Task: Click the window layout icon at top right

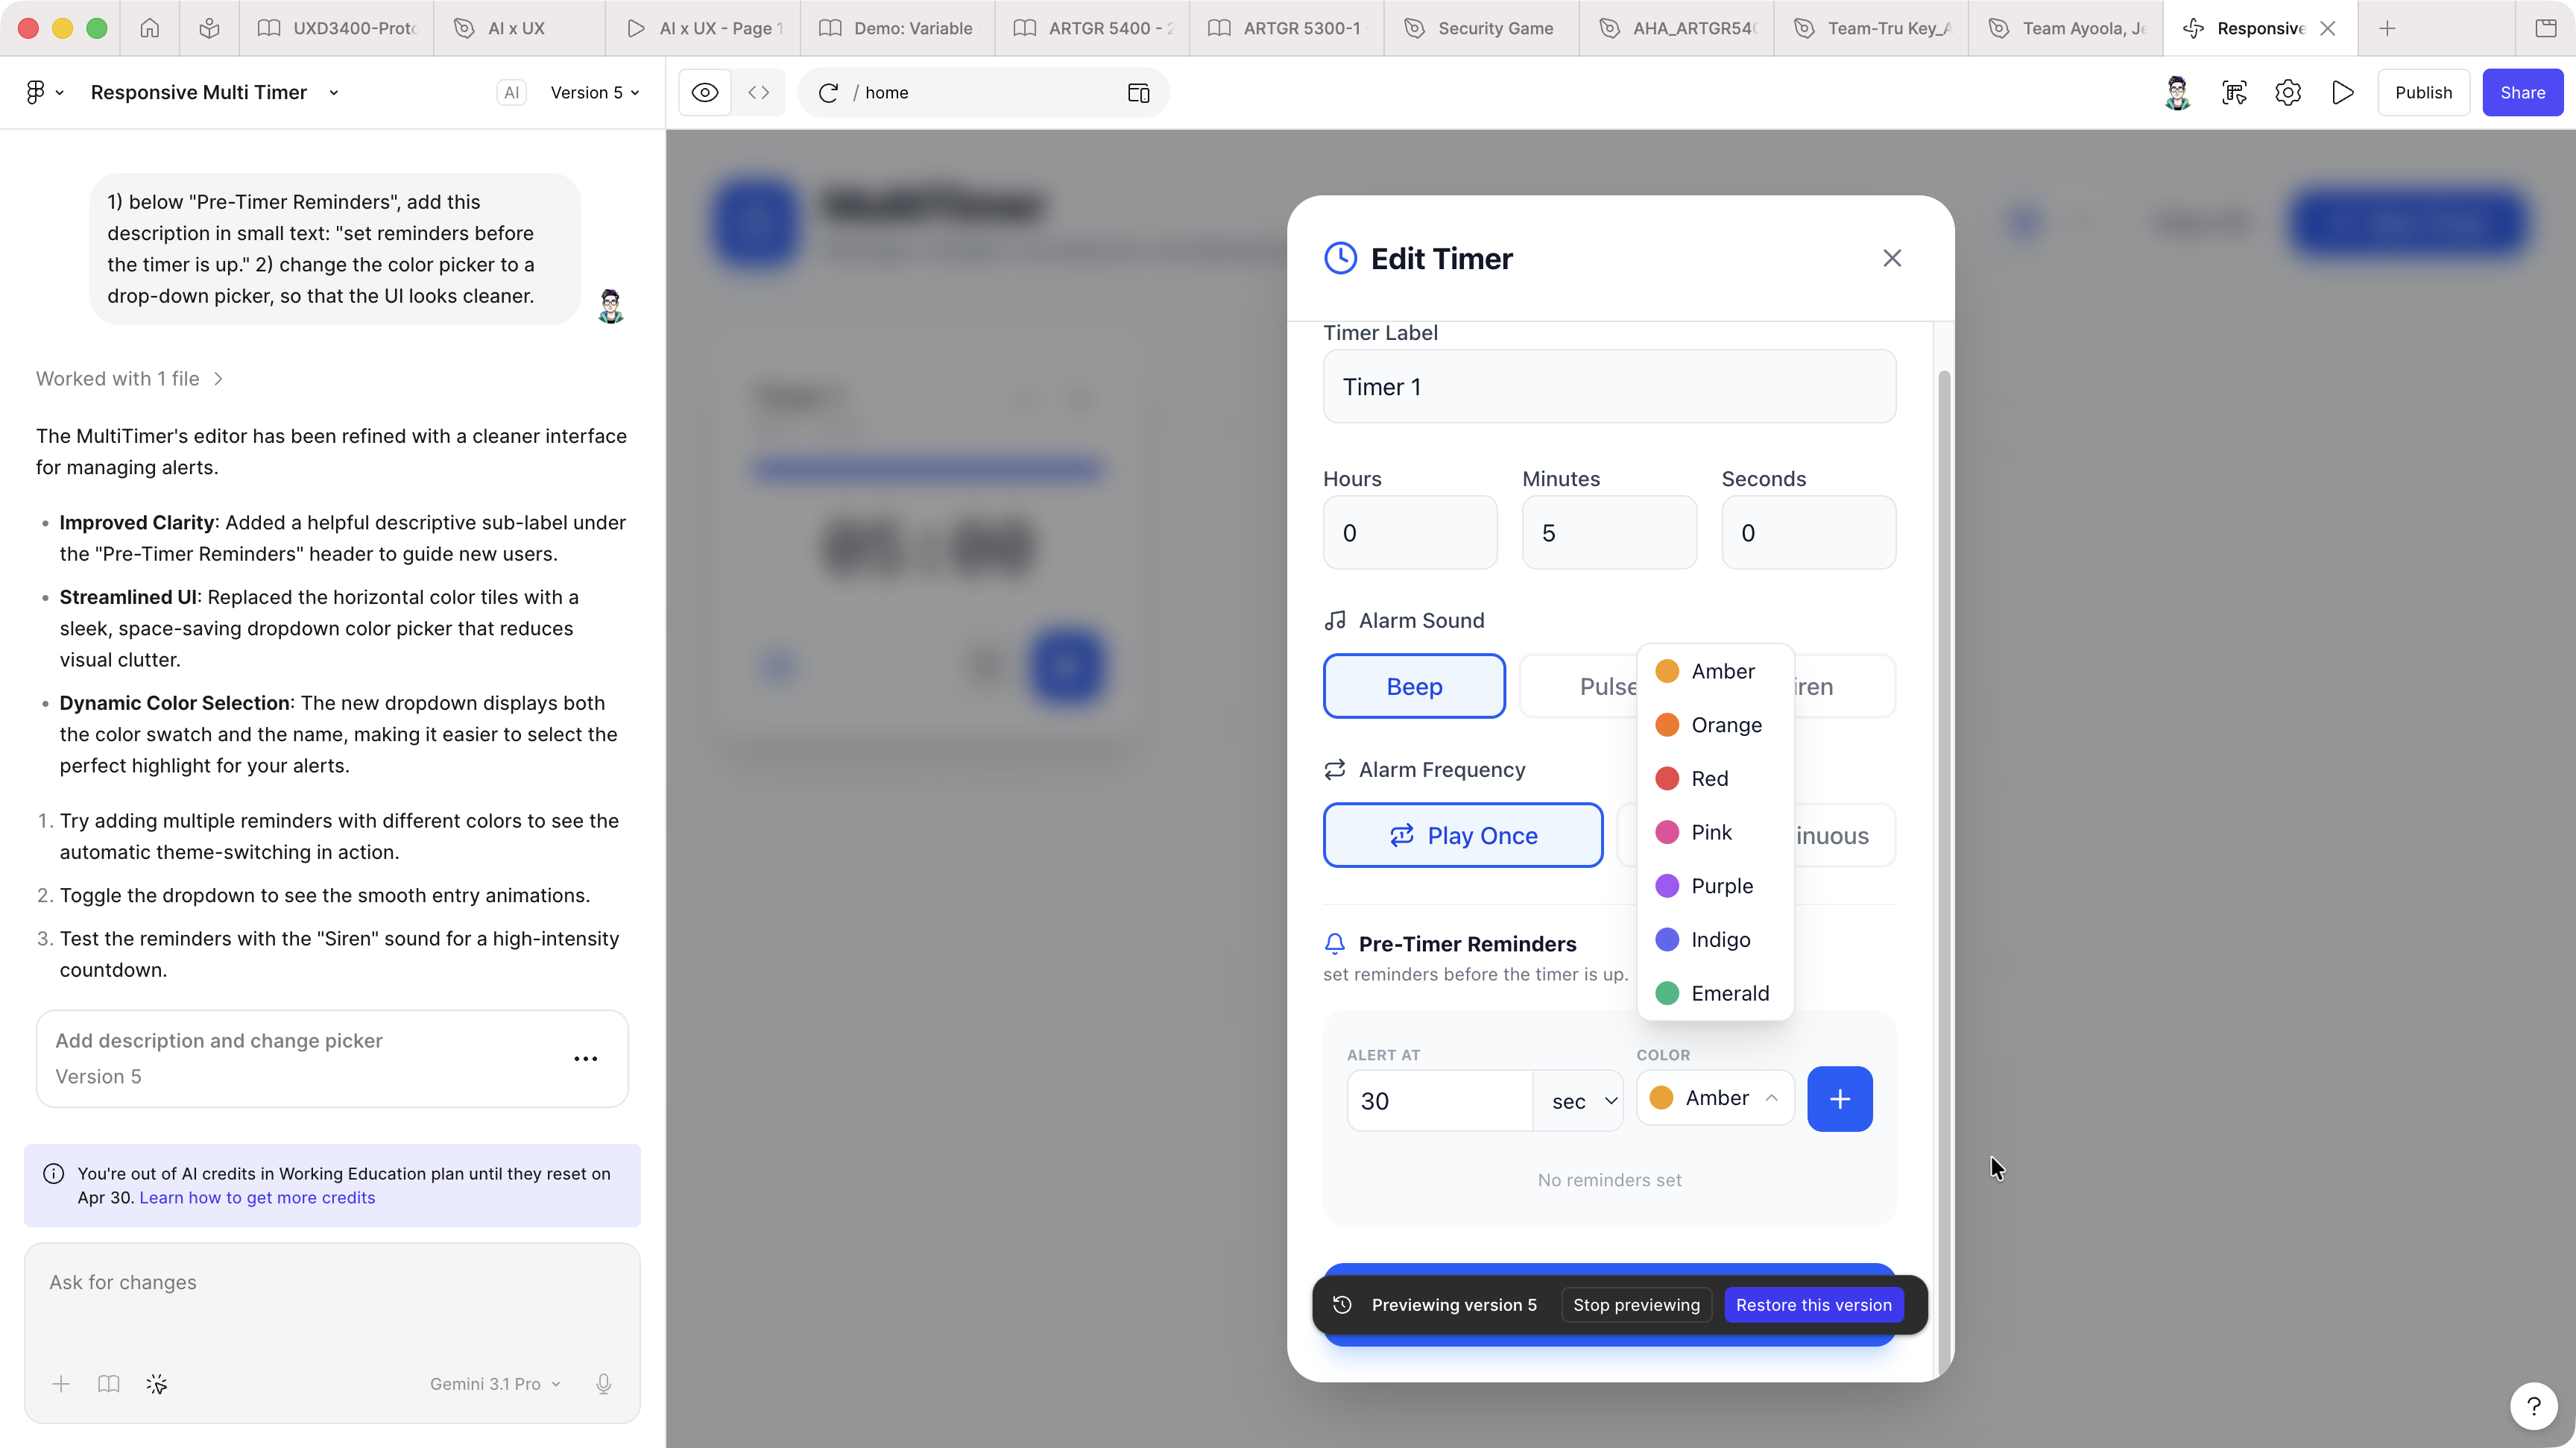Action: coord(2545,28)
